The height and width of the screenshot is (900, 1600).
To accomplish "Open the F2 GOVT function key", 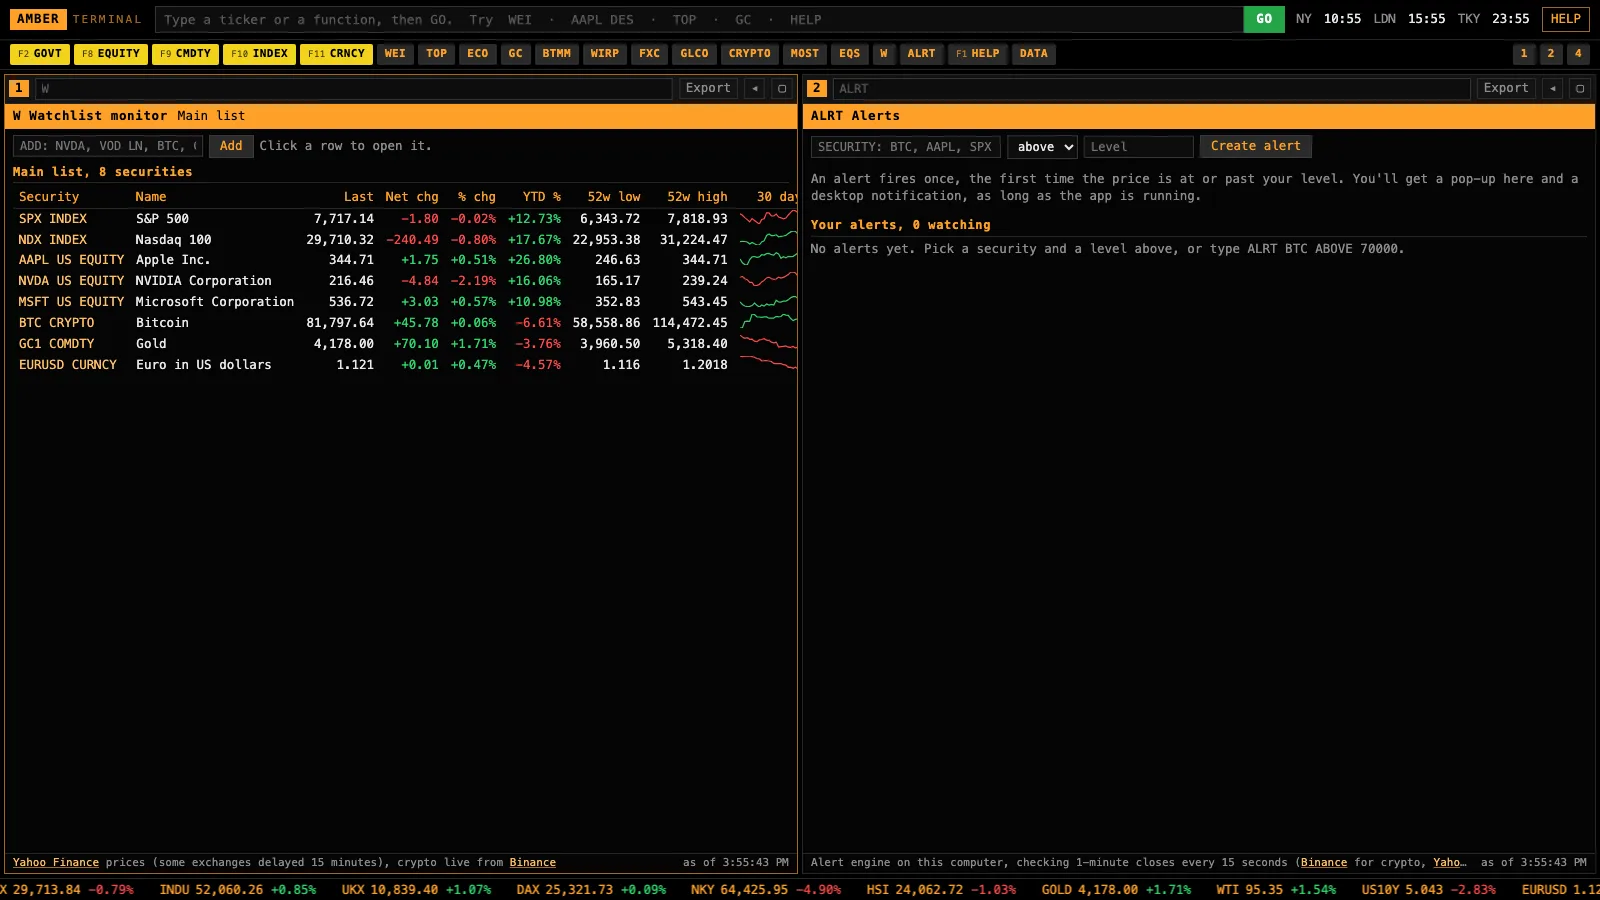I will (x=40, y=54).
